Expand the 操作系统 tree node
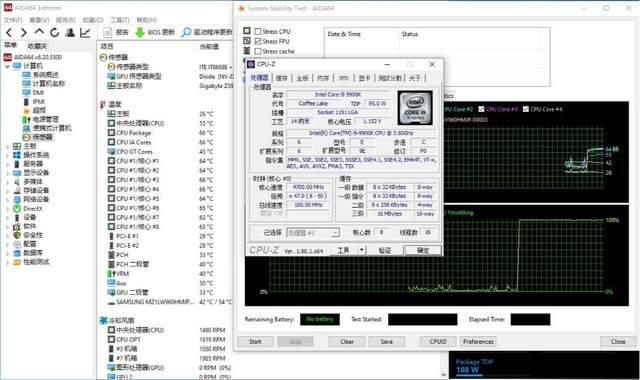The image size is (640, 380). [x=7, y=155]
